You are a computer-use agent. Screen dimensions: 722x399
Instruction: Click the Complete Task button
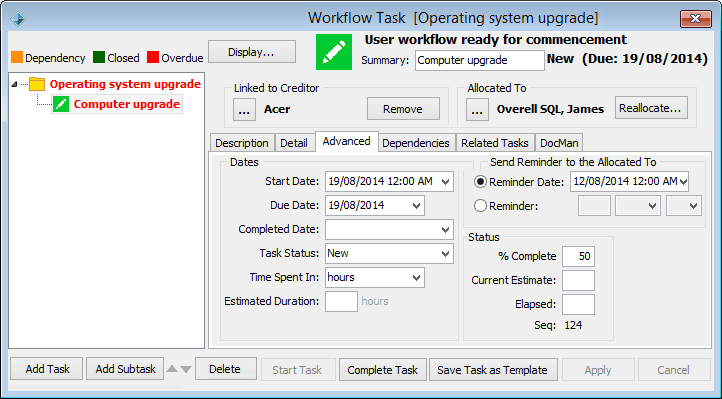pos(383,370)
